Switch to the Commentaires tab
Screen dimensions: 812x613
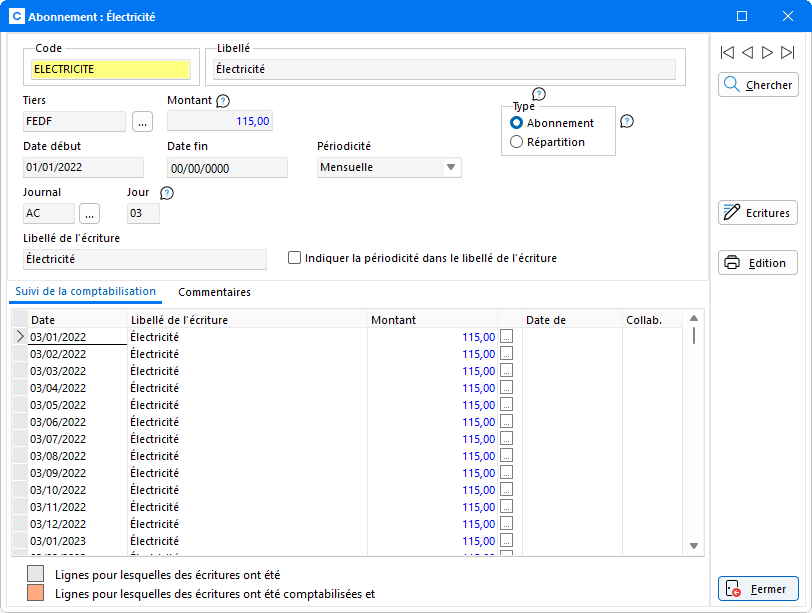214,292
